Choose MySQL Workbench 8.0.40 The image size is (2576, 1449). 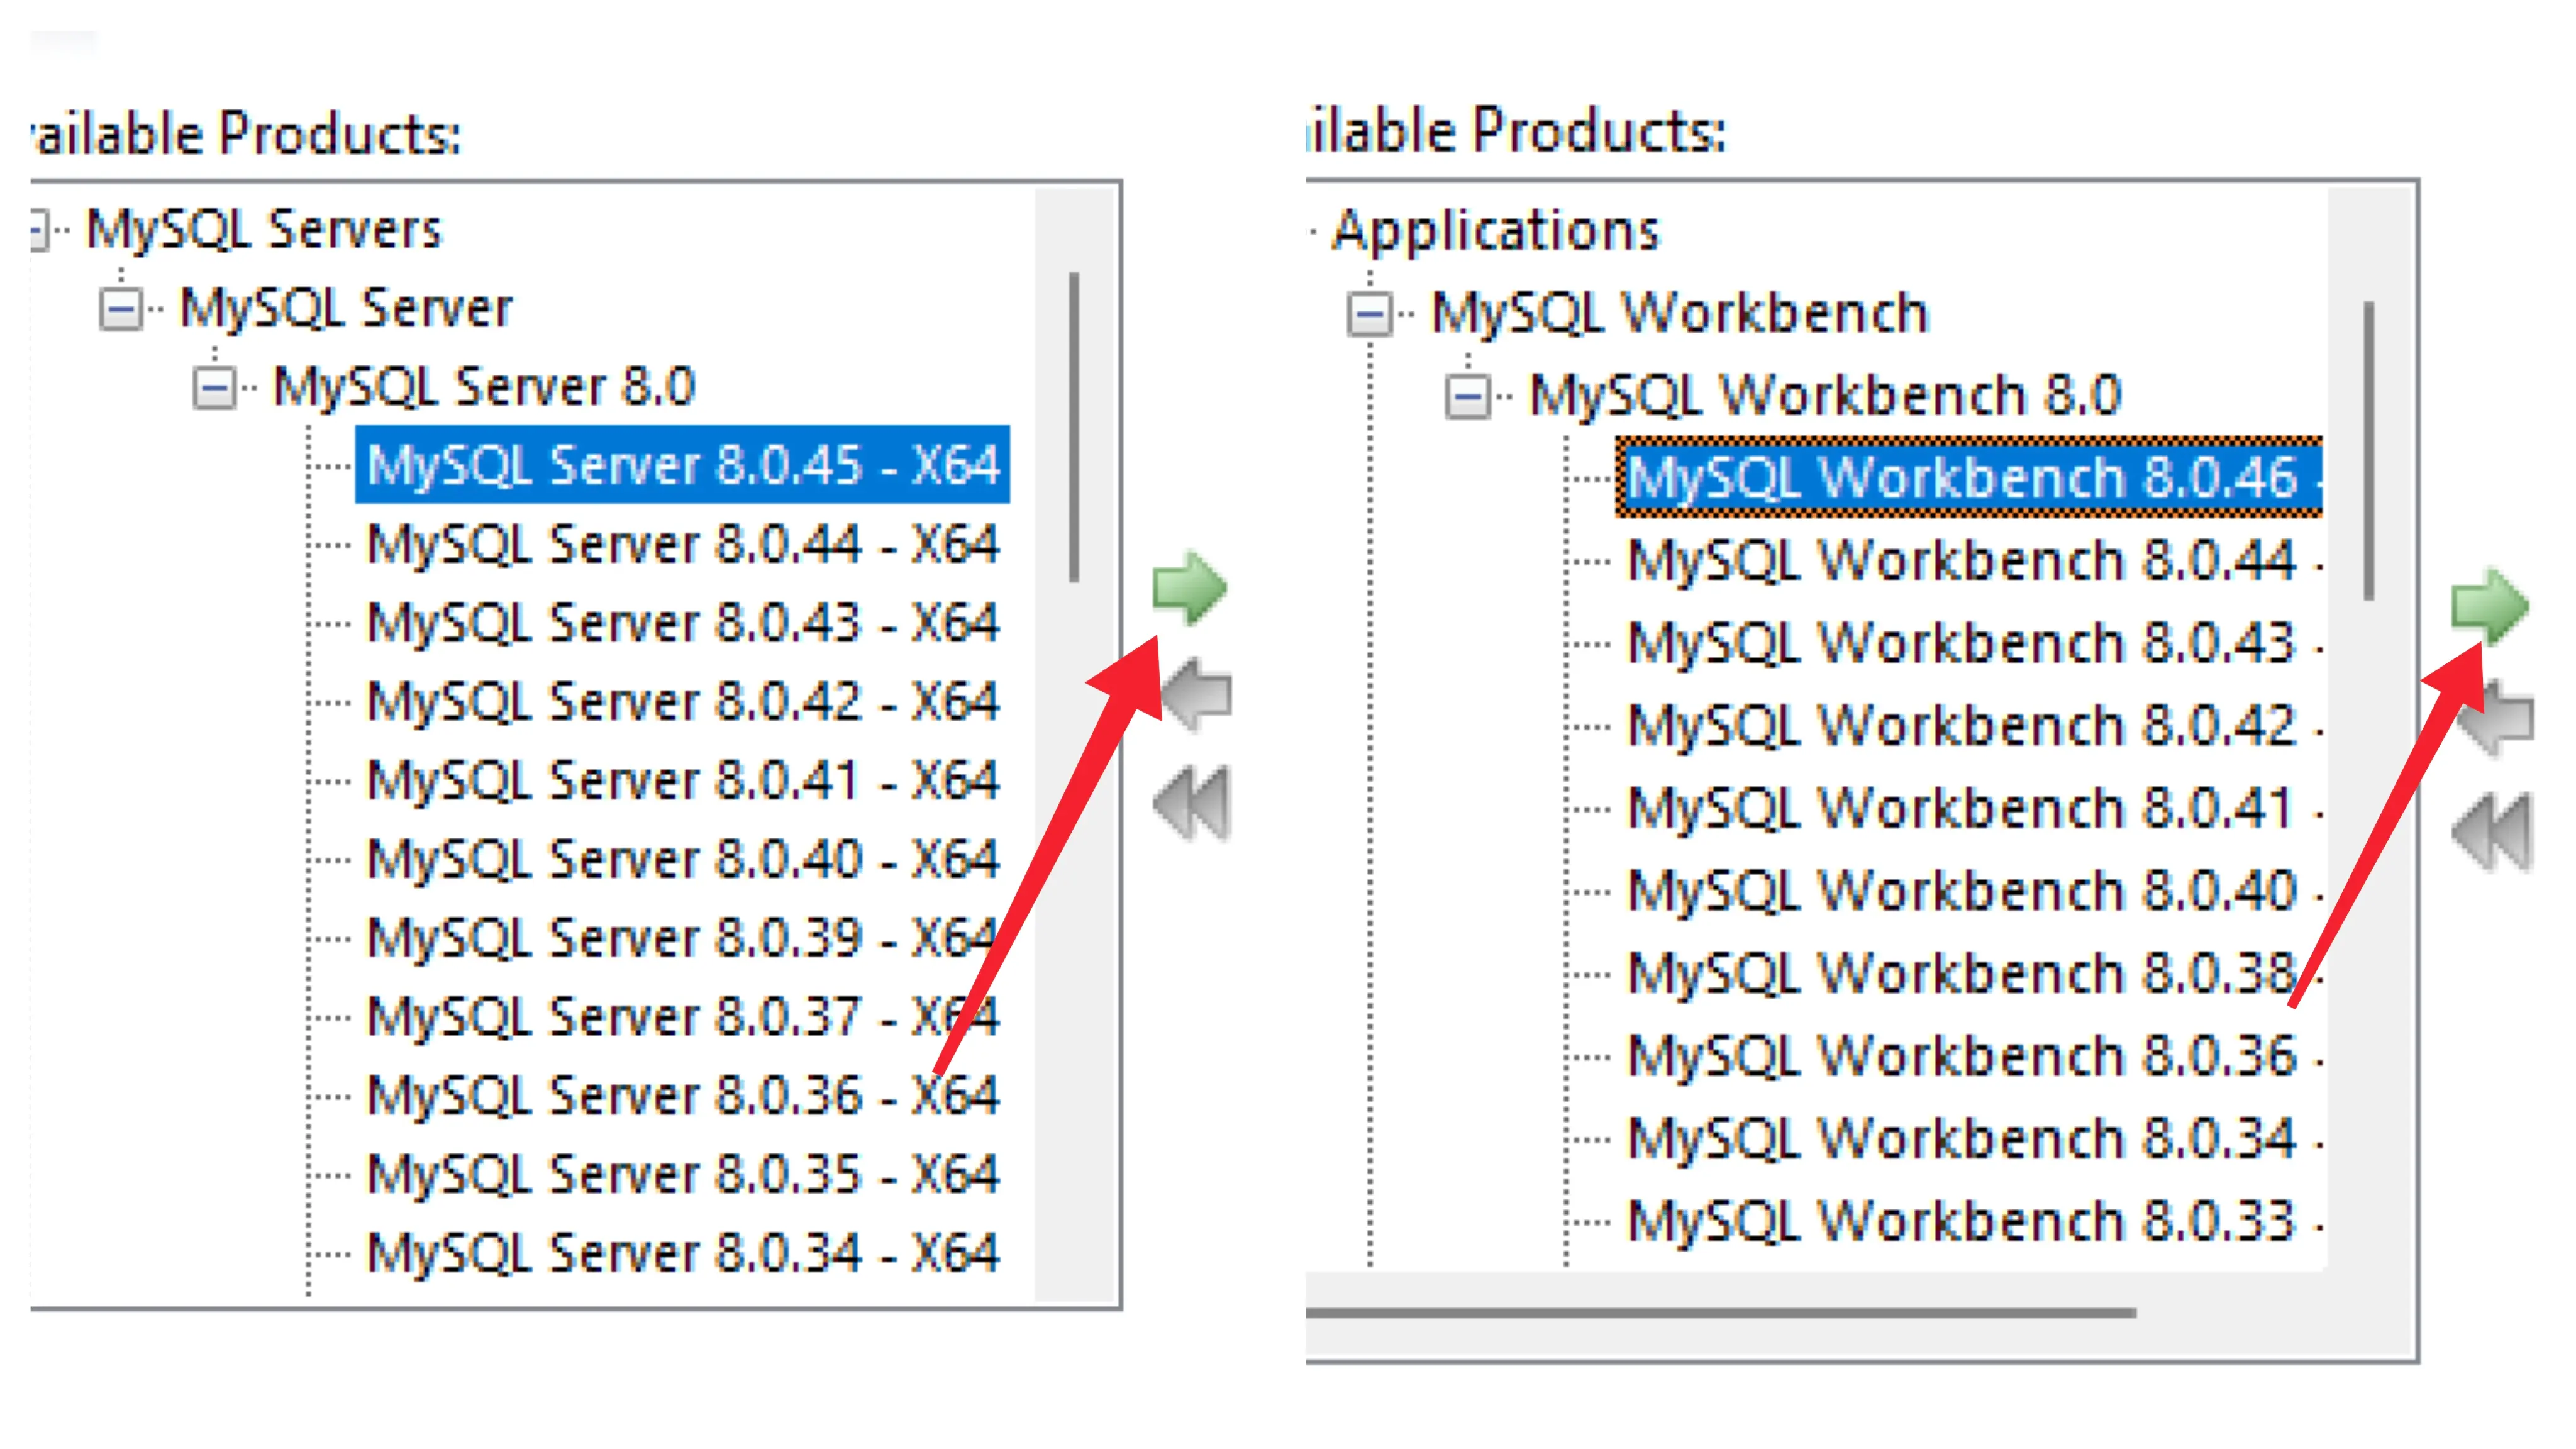tap(1974, 891)
